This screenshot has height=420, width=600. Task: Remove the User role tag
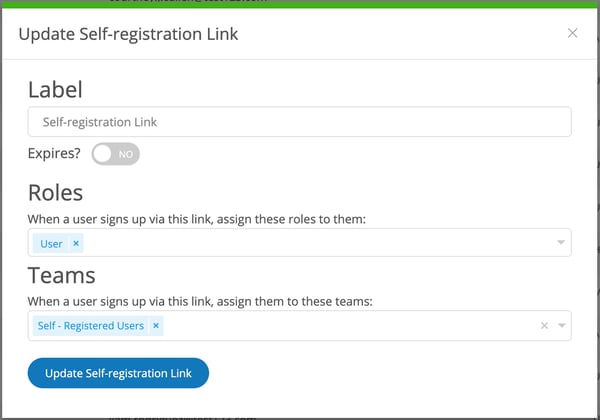point(76,243)
